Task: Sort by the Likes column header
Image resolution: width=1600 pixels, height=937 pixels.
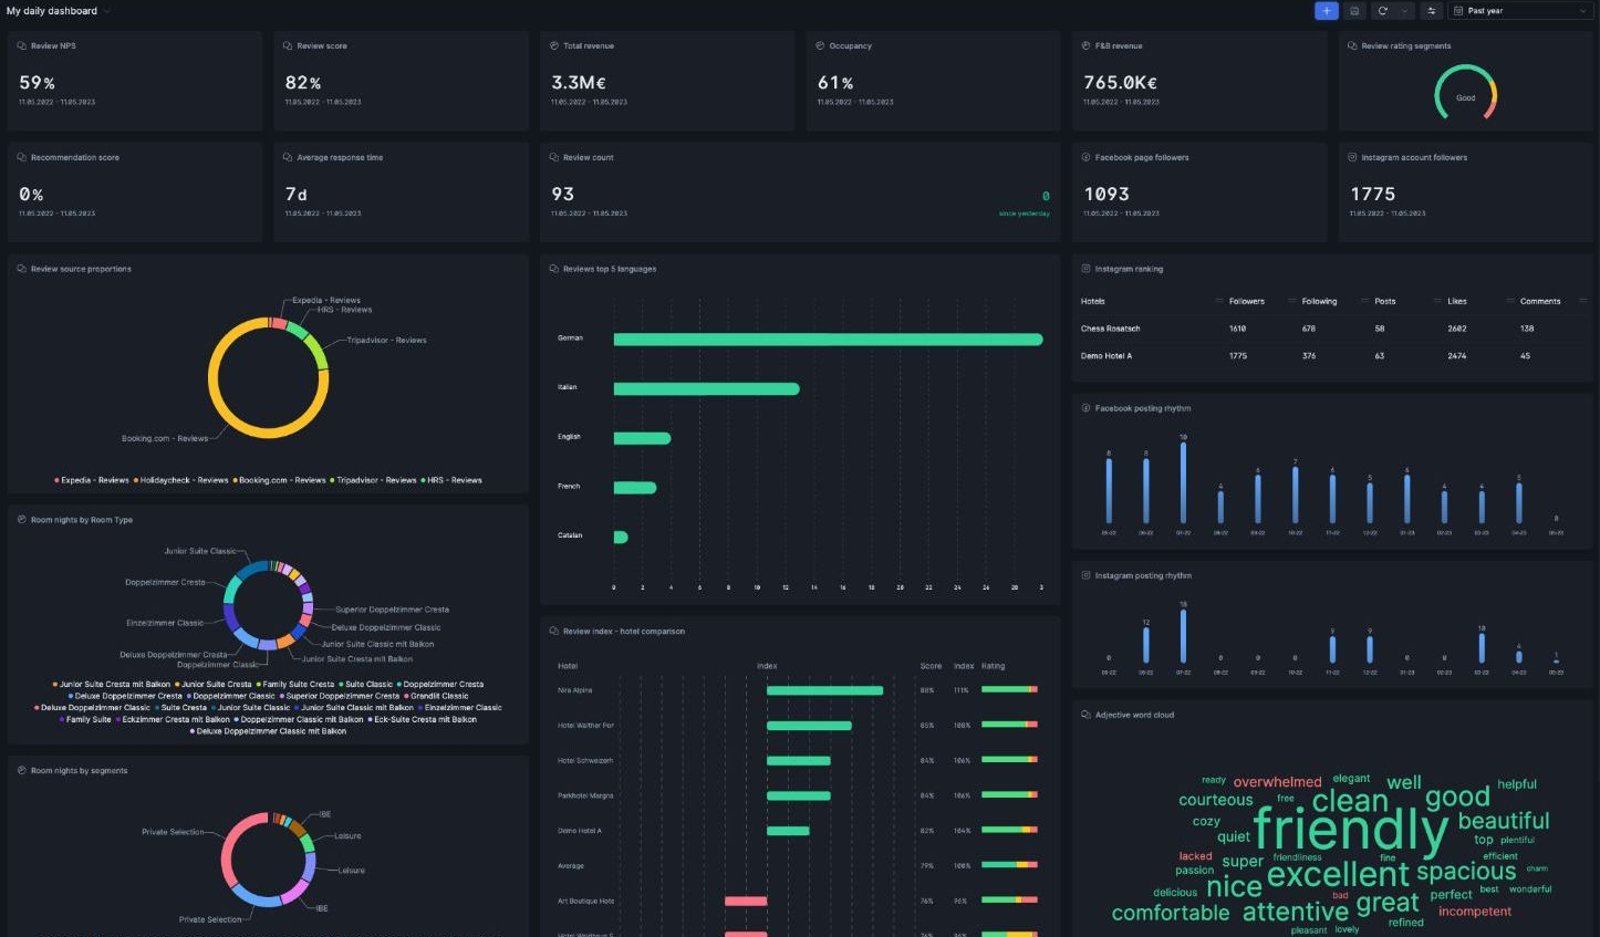Action: tap(1457, 301)
